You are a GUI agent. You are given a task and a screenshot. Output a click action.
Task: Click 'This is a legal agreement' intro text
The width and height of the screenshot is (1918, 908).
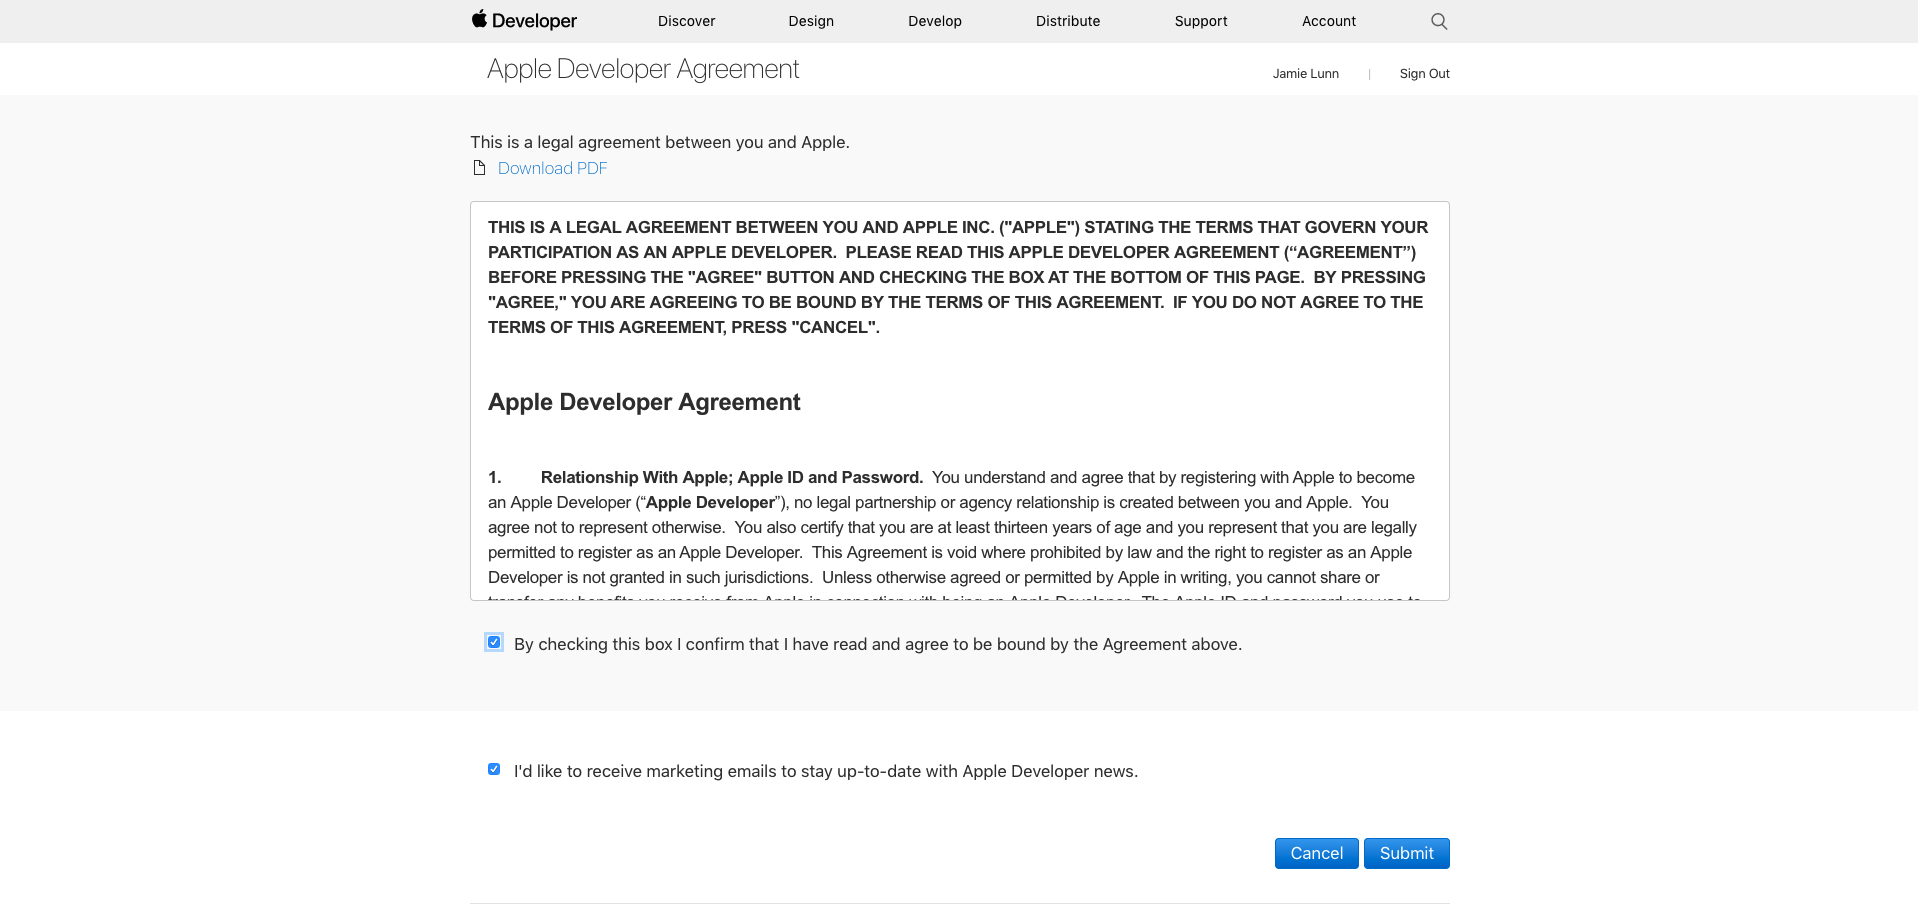660,142
